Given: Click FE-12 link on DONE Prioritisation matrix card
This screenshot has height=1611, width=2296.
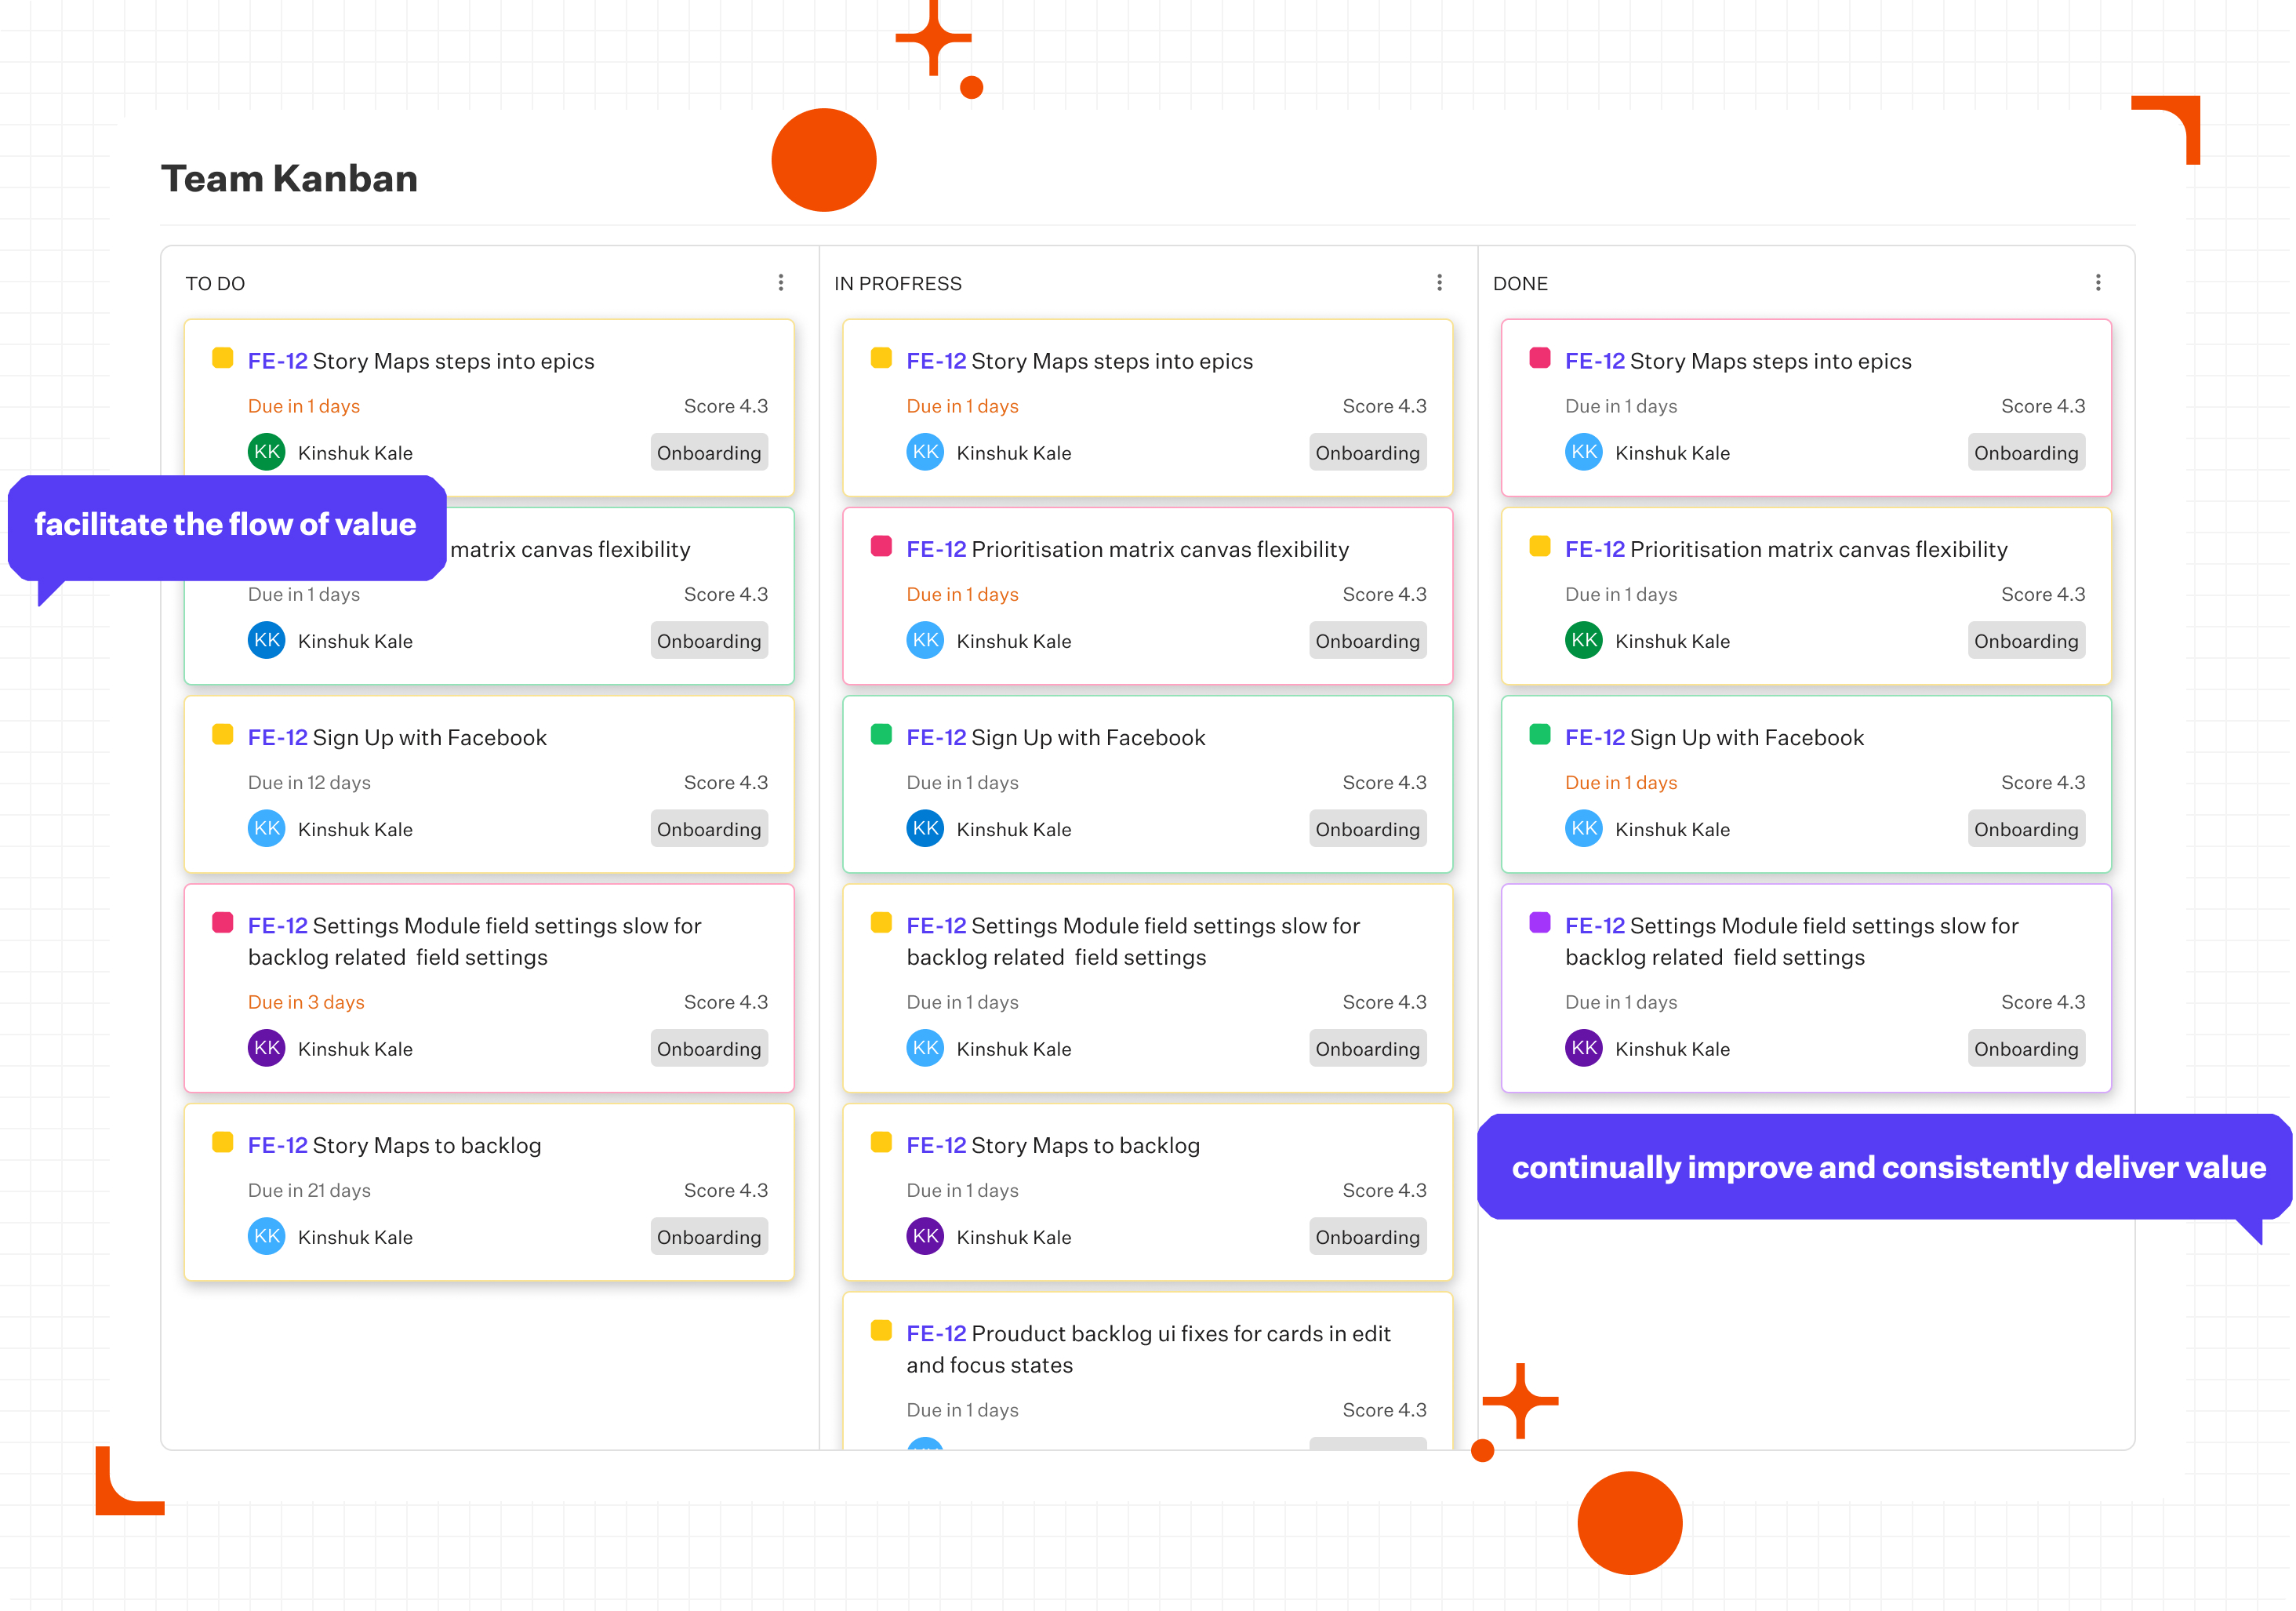Looking at the screenshot, I should pos(1594,549).
